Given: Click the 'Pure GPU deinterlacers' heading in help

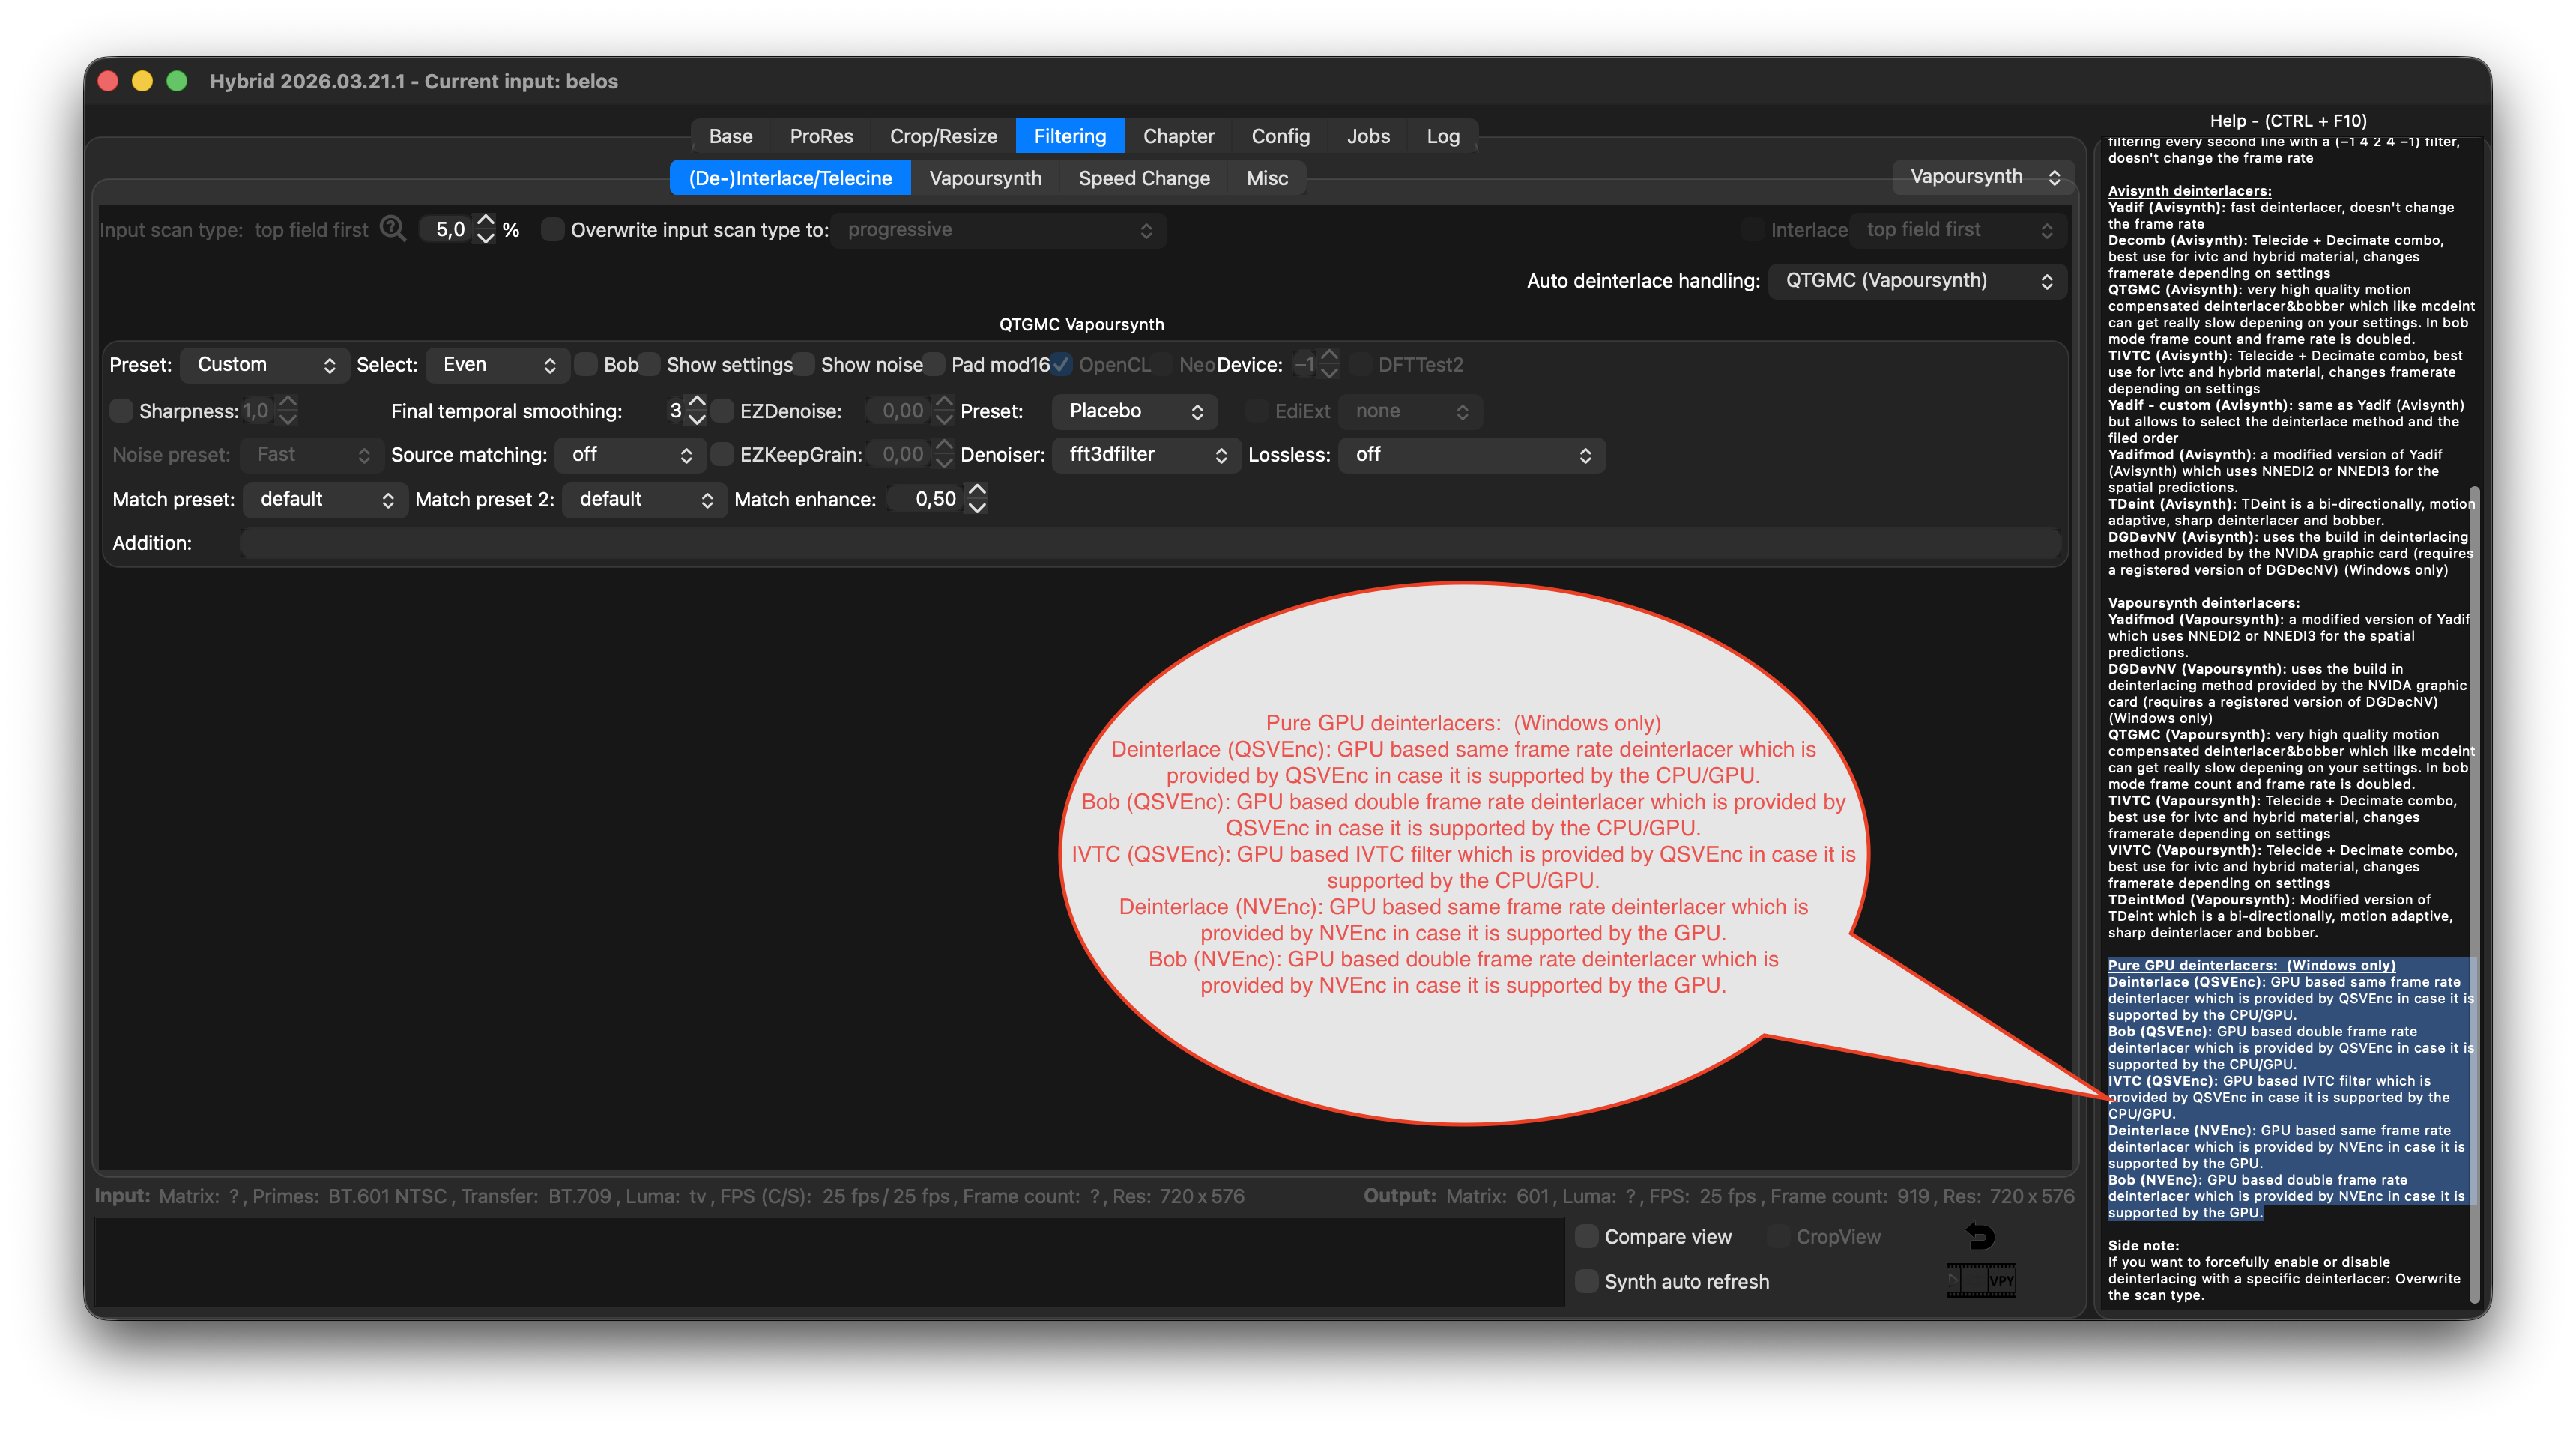Looking at the screenshot, I should click(2251, 965).
